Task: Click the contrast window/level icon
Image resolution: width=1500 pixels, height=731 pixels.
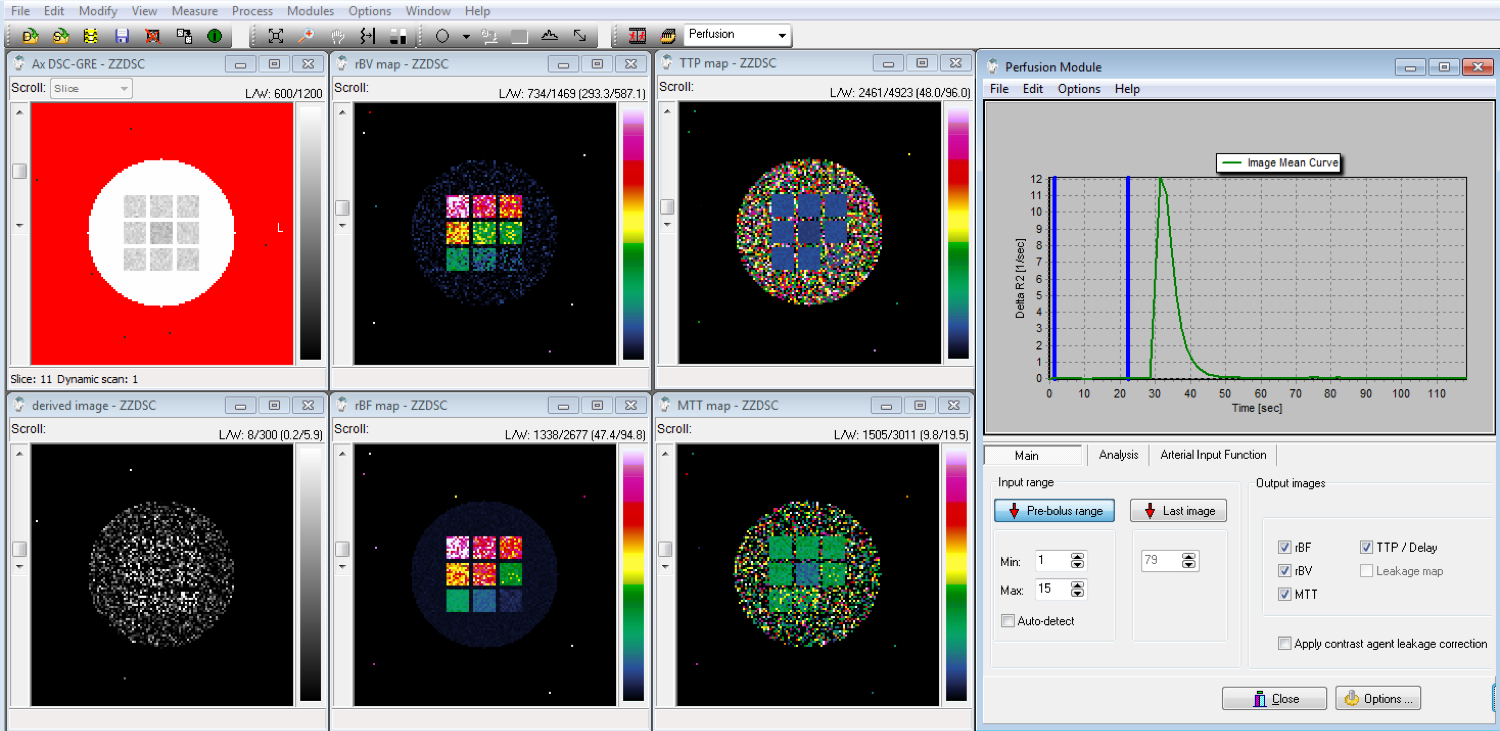Action: click(x=398, y=36)
